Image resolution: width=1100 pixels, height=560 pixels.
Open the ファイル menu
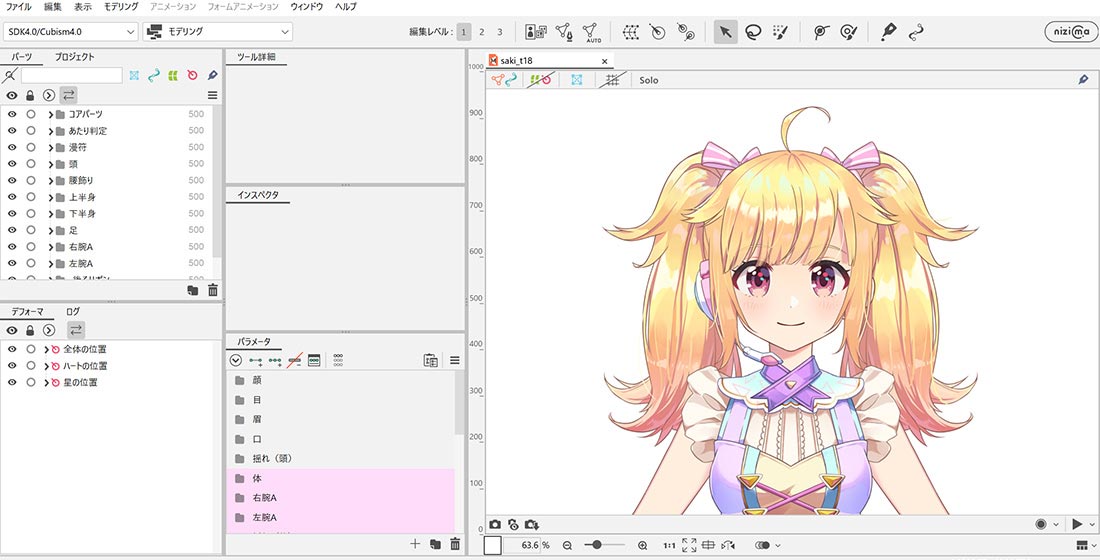point(18,6)
